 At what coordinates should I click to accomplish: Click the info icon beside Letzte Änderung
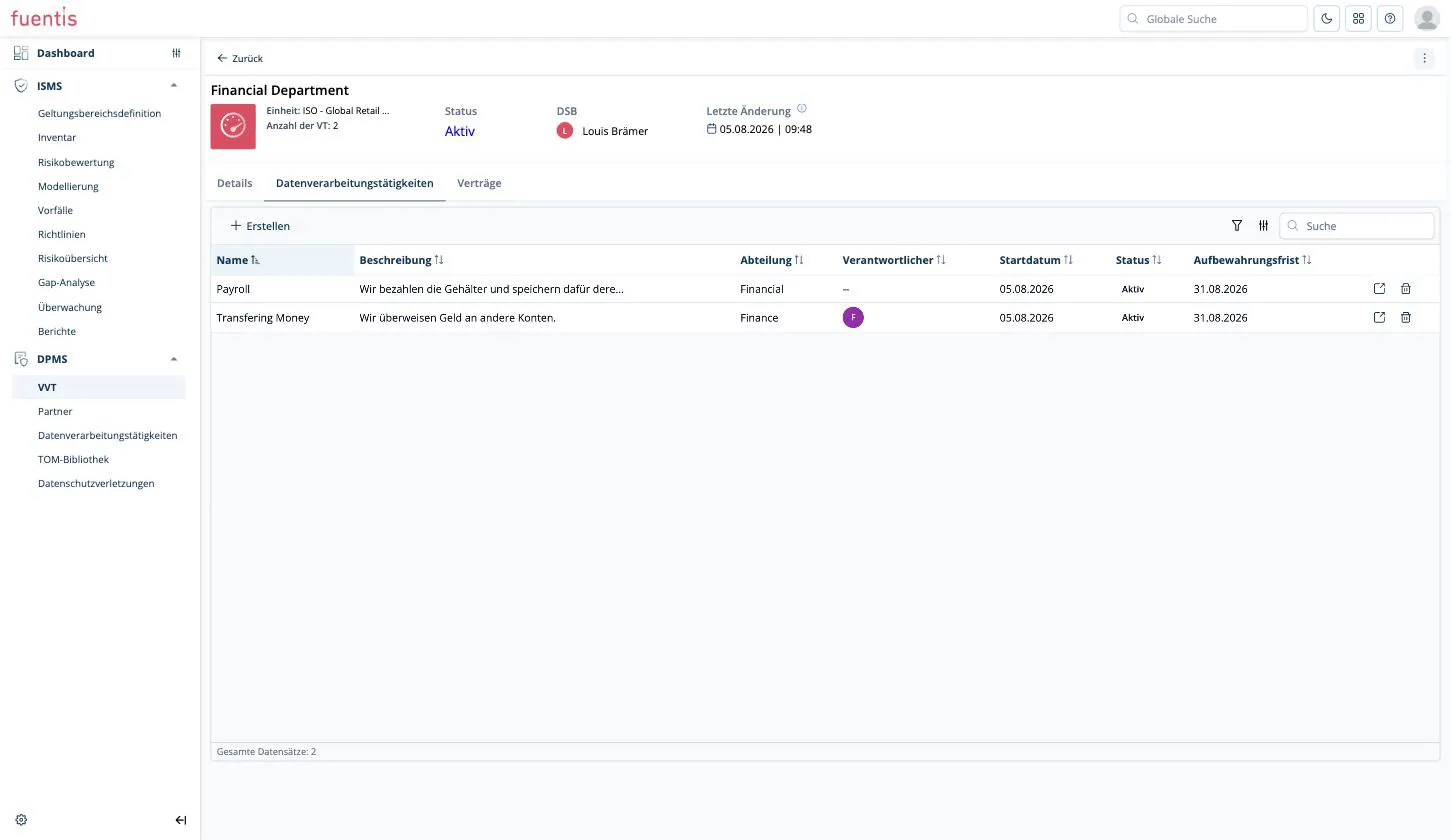tap(802, 109)
